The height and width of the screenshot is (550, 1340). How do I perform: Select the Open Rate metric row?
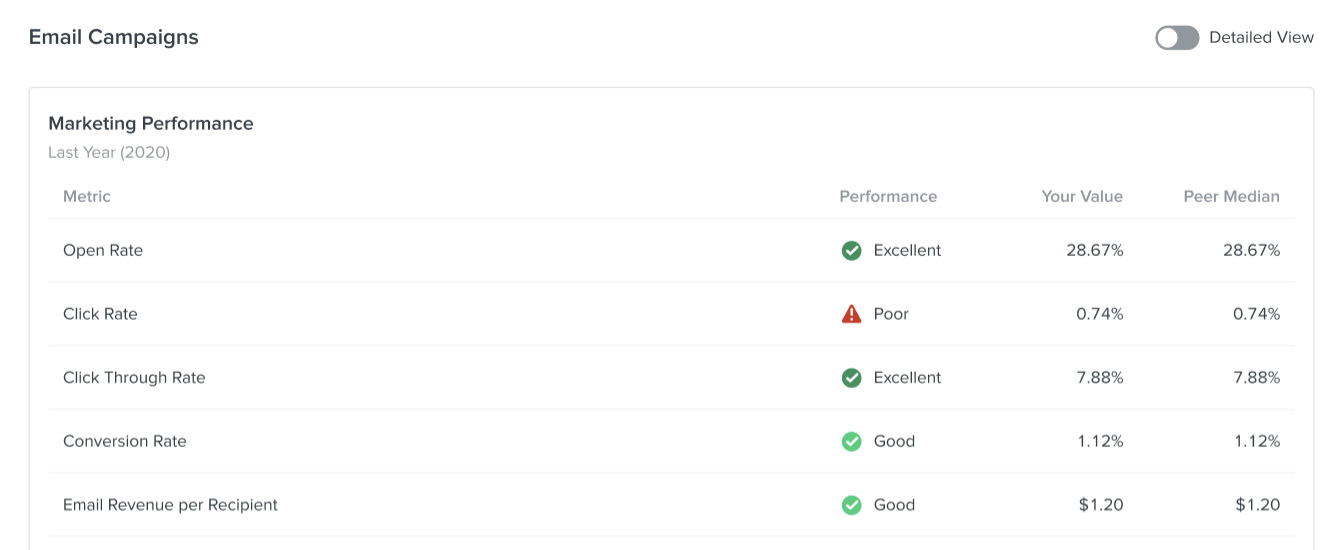point(103,250)
